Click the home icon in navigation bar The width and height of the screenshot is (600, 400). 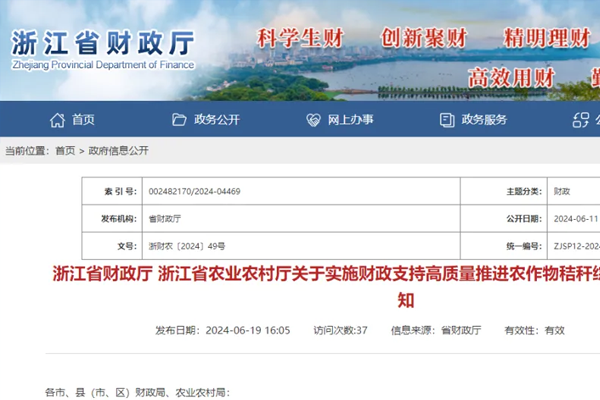tap(58, 120)
